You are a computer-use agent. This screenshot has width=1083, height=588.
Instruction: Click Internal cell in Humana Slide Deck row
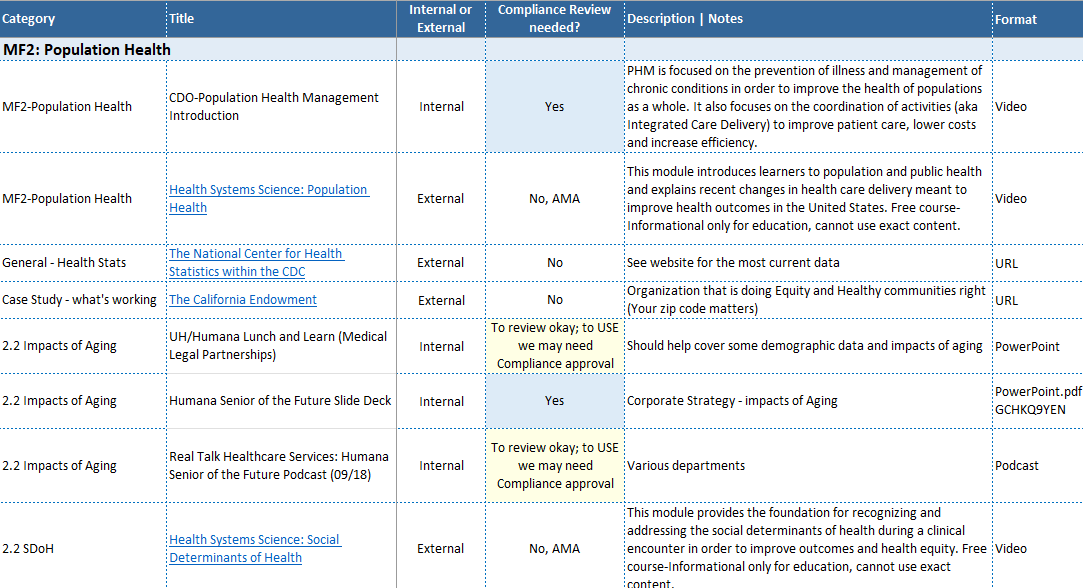pyautogui.click(x=441, y=401)
